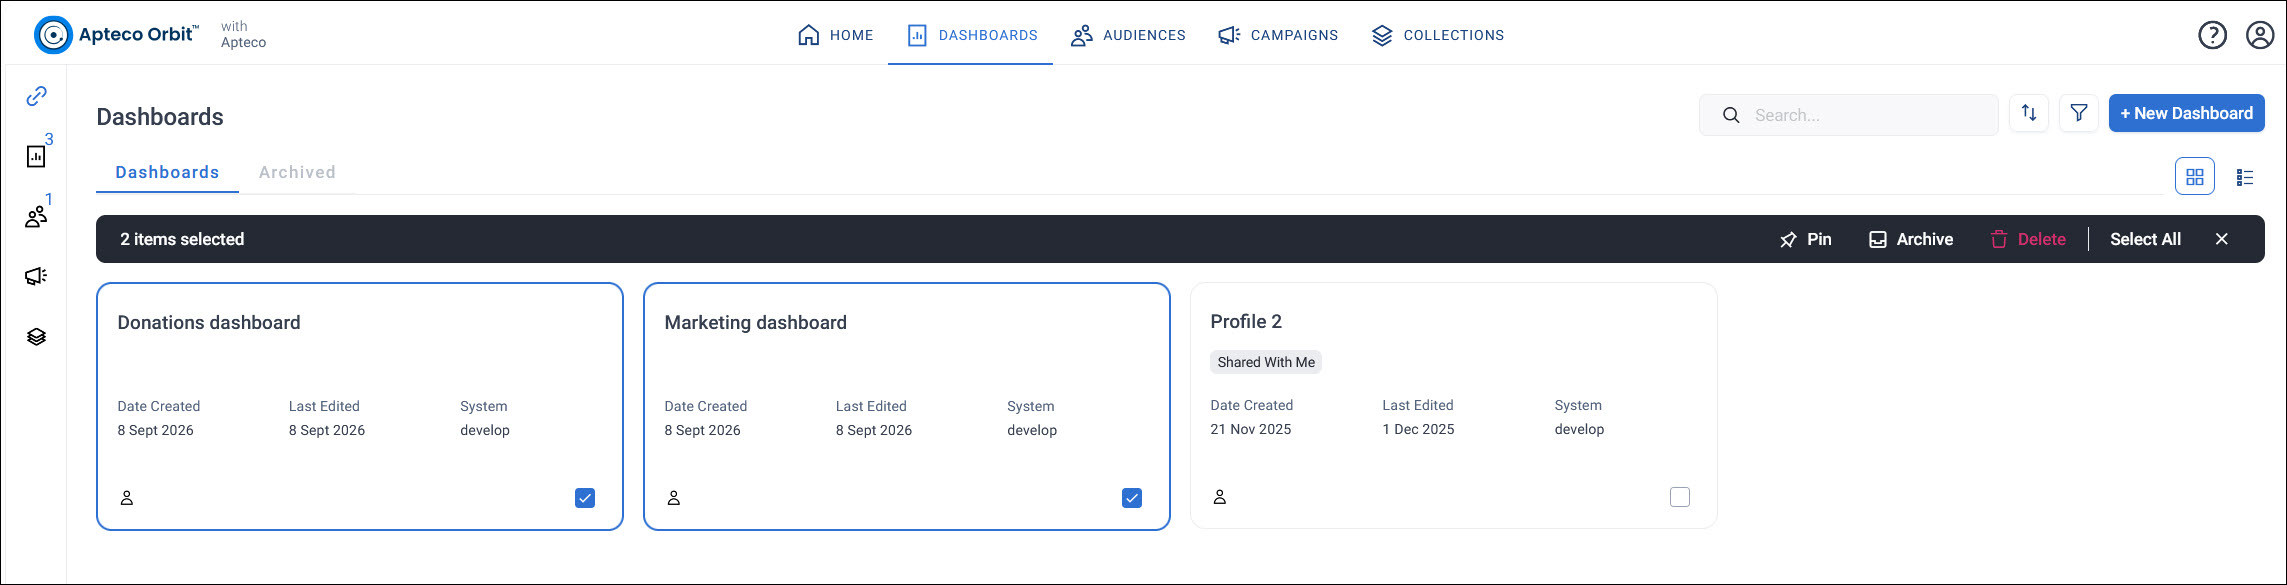Image resolution: width=2287 pixels, height=585 pixels.
Task: Open the filter funnel button
Action: click(2079, 113)
